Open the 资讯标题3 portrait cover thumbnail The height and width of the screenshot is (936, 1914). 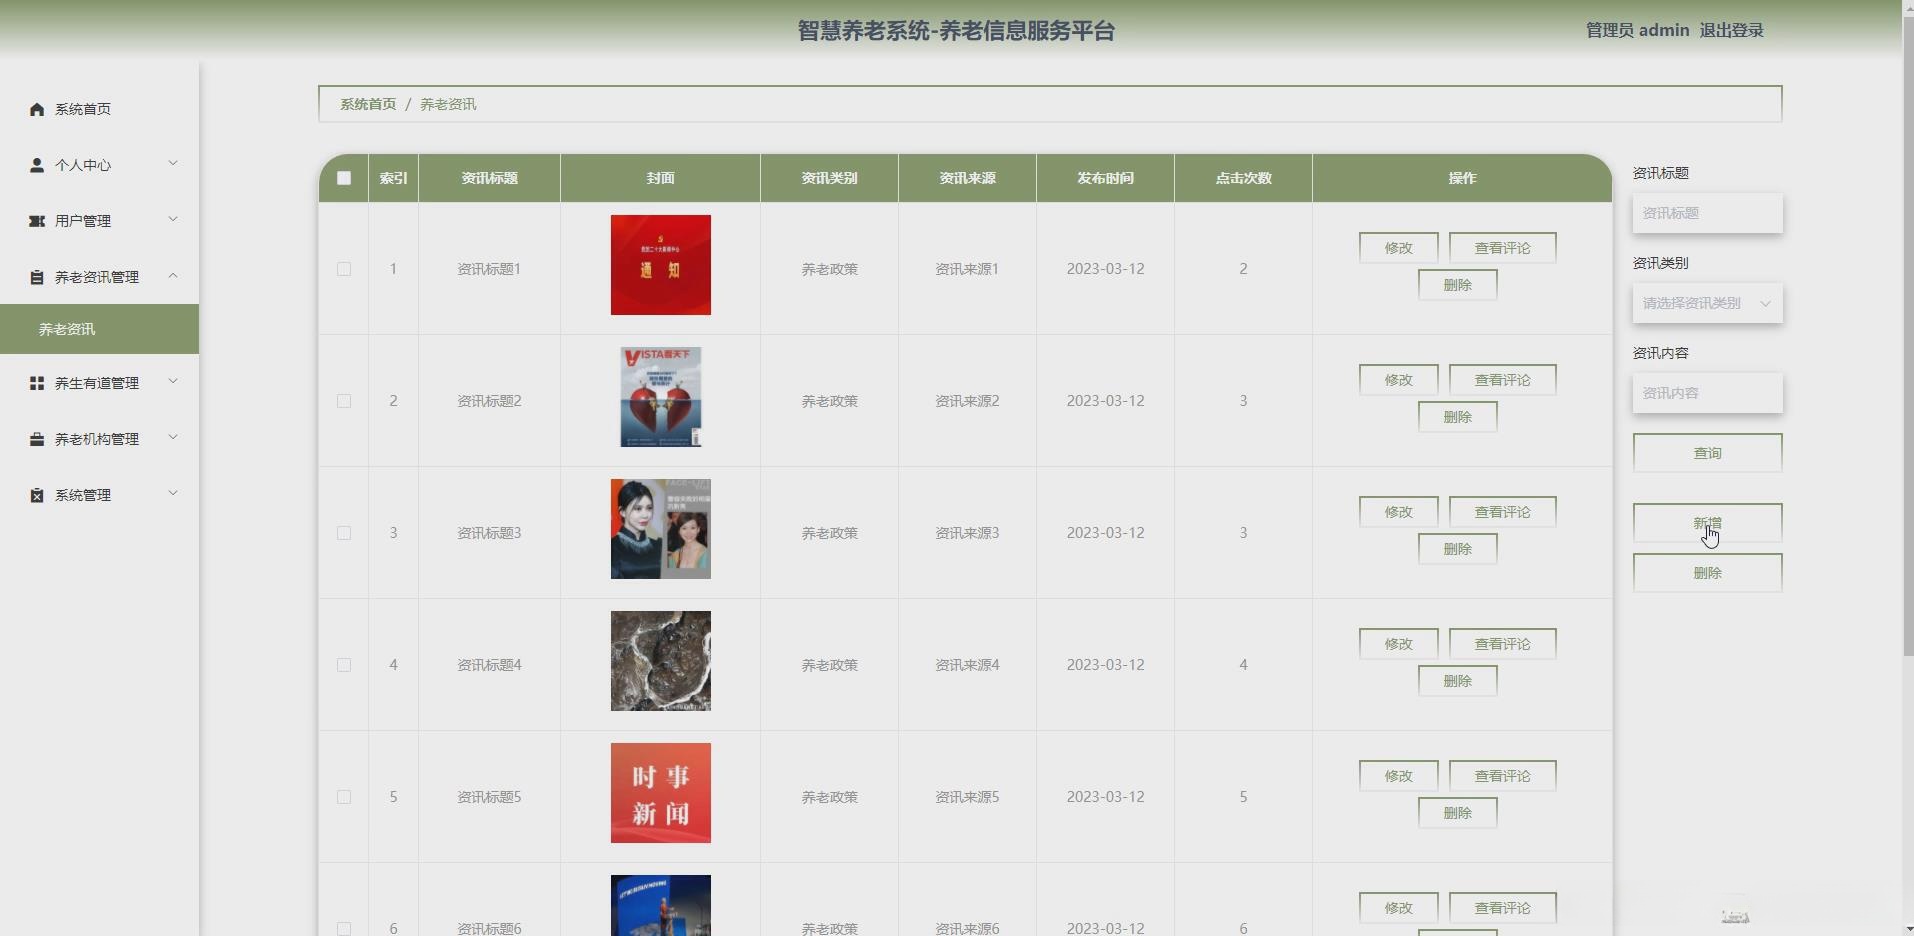(661, 529)
